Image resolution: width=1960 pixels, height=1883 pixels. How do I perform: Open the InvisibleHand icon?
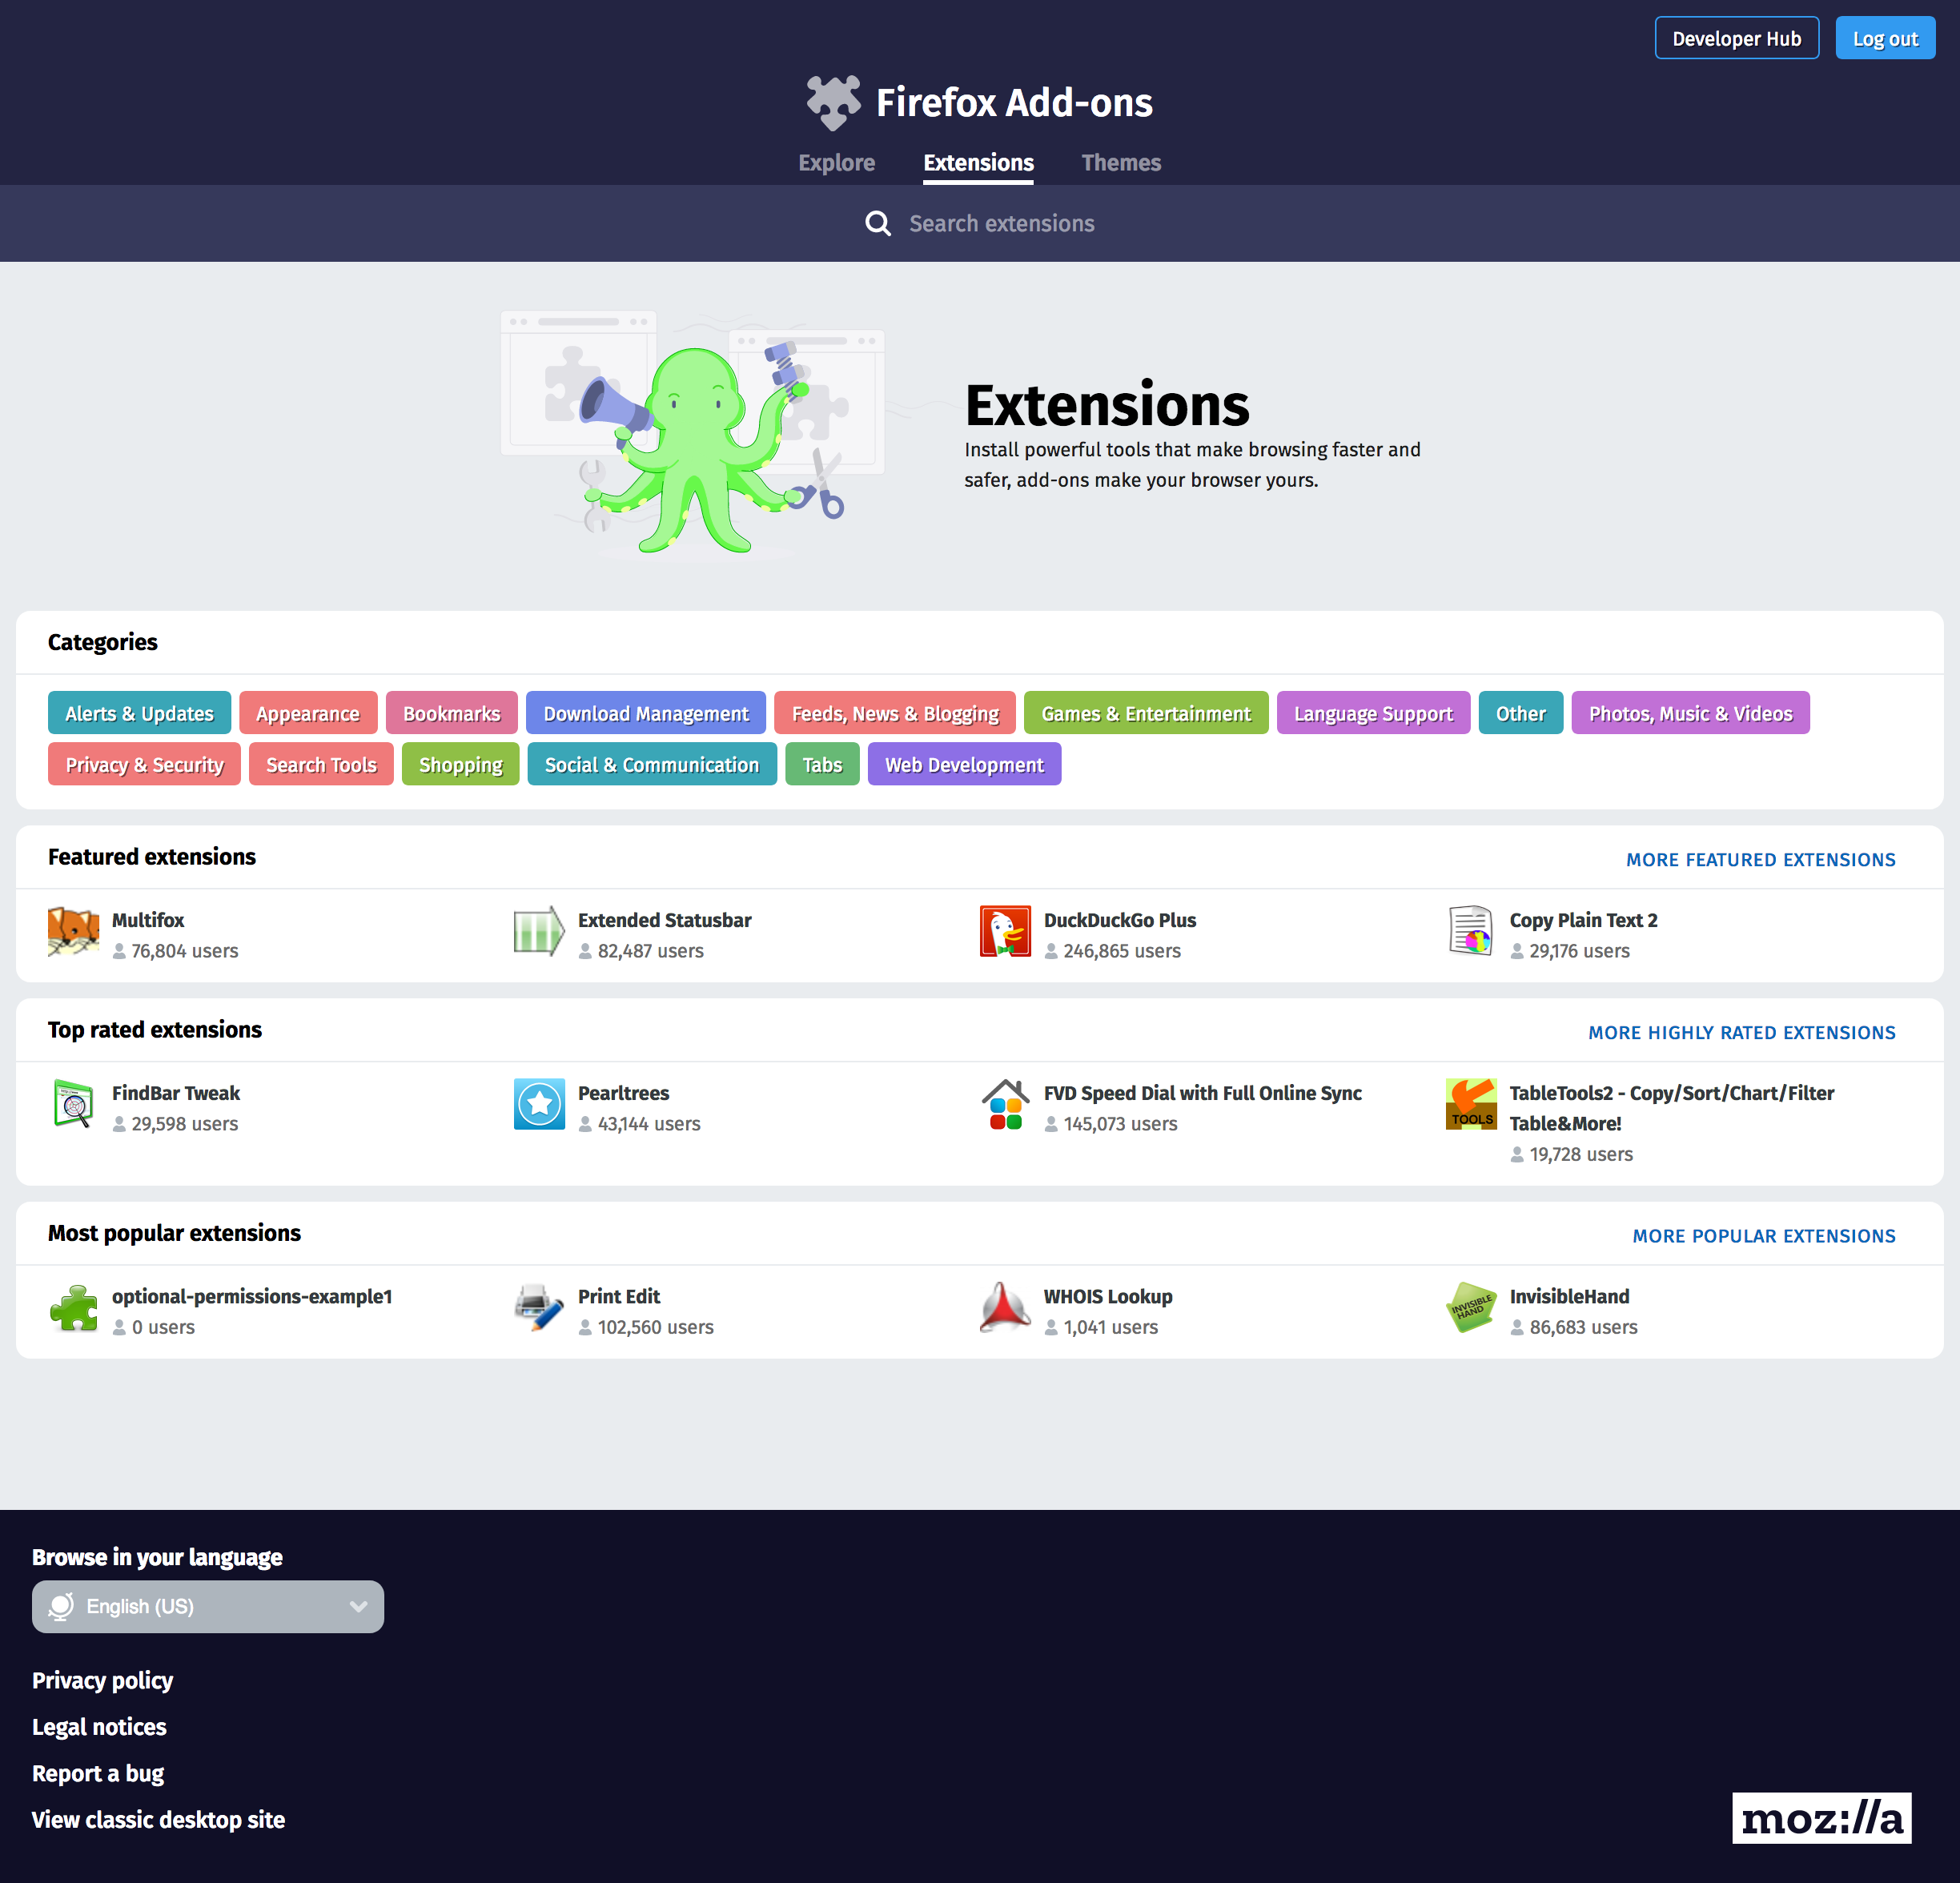click(1472, 1308)
